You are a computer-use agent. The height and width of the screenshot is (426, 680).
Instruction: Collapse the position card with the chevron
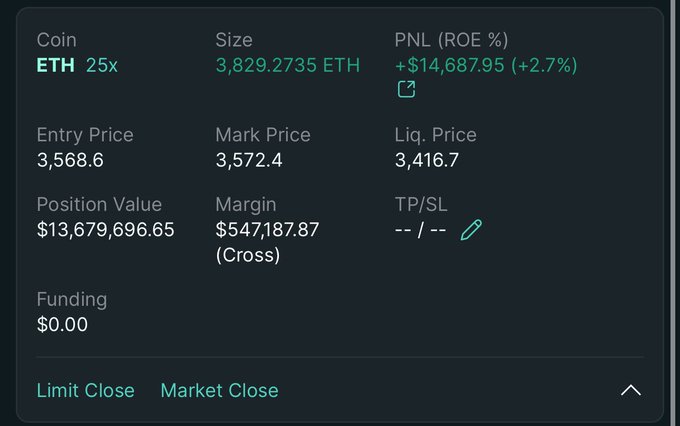tap(631, 390)
